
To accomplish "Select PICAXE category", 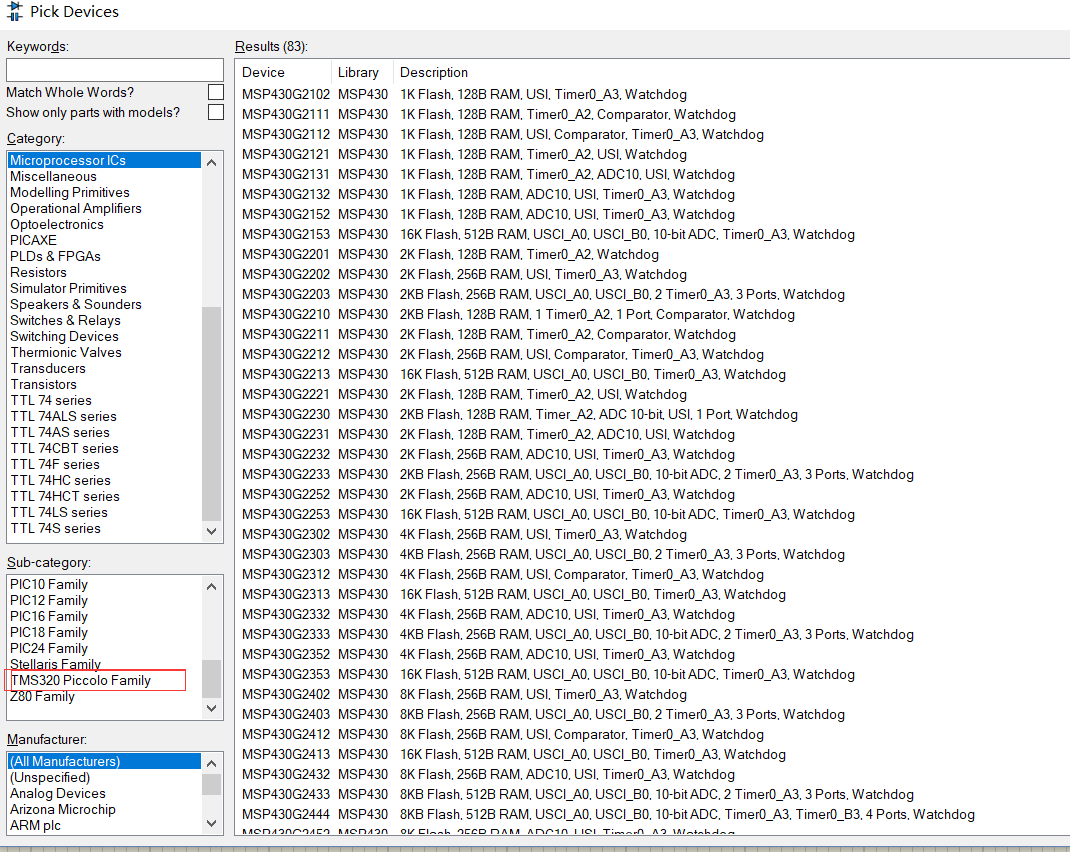I will coord(33,240).
